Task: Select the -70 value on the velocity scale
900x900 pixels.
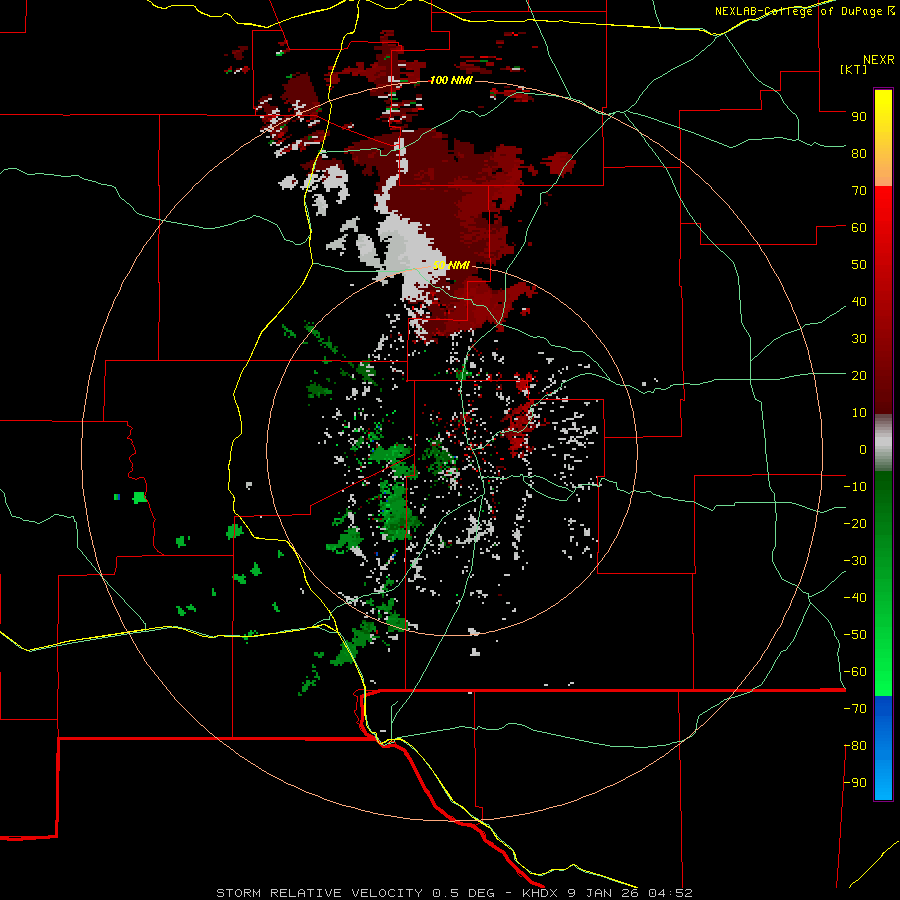Action: click(x=855, y=709)
